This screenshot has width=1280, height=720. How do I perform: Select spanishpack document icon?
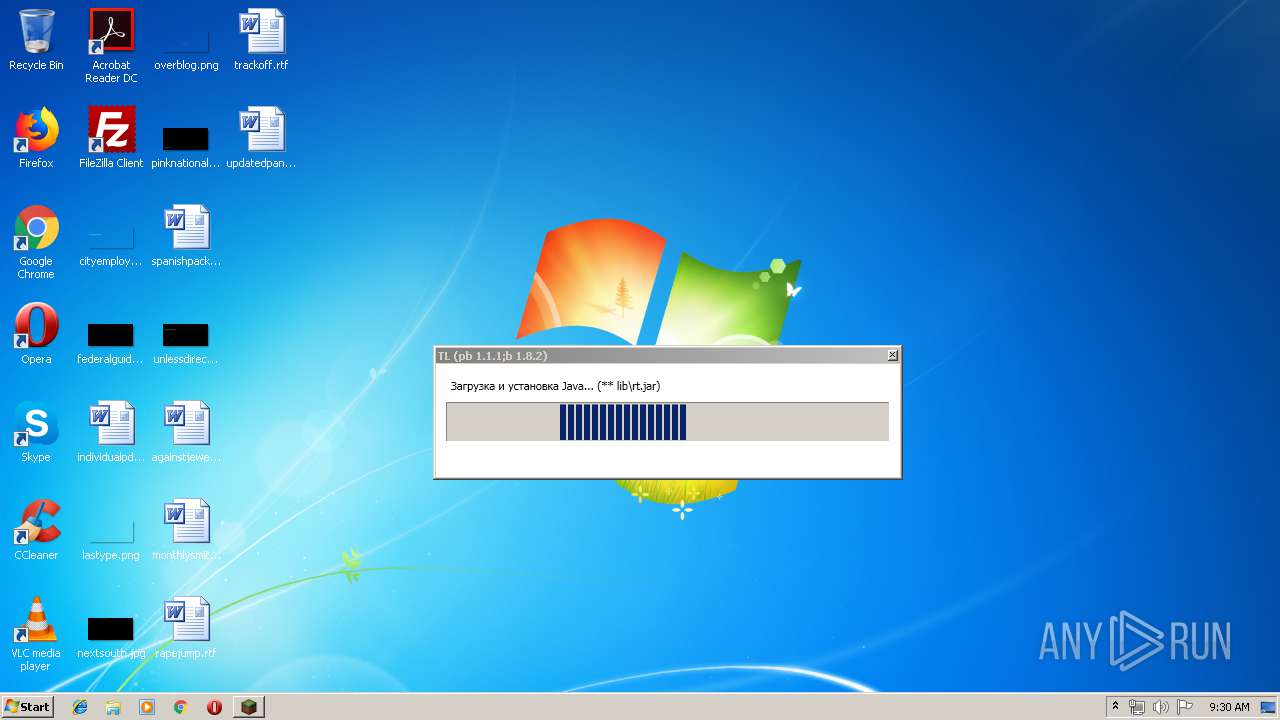(186, 236)
